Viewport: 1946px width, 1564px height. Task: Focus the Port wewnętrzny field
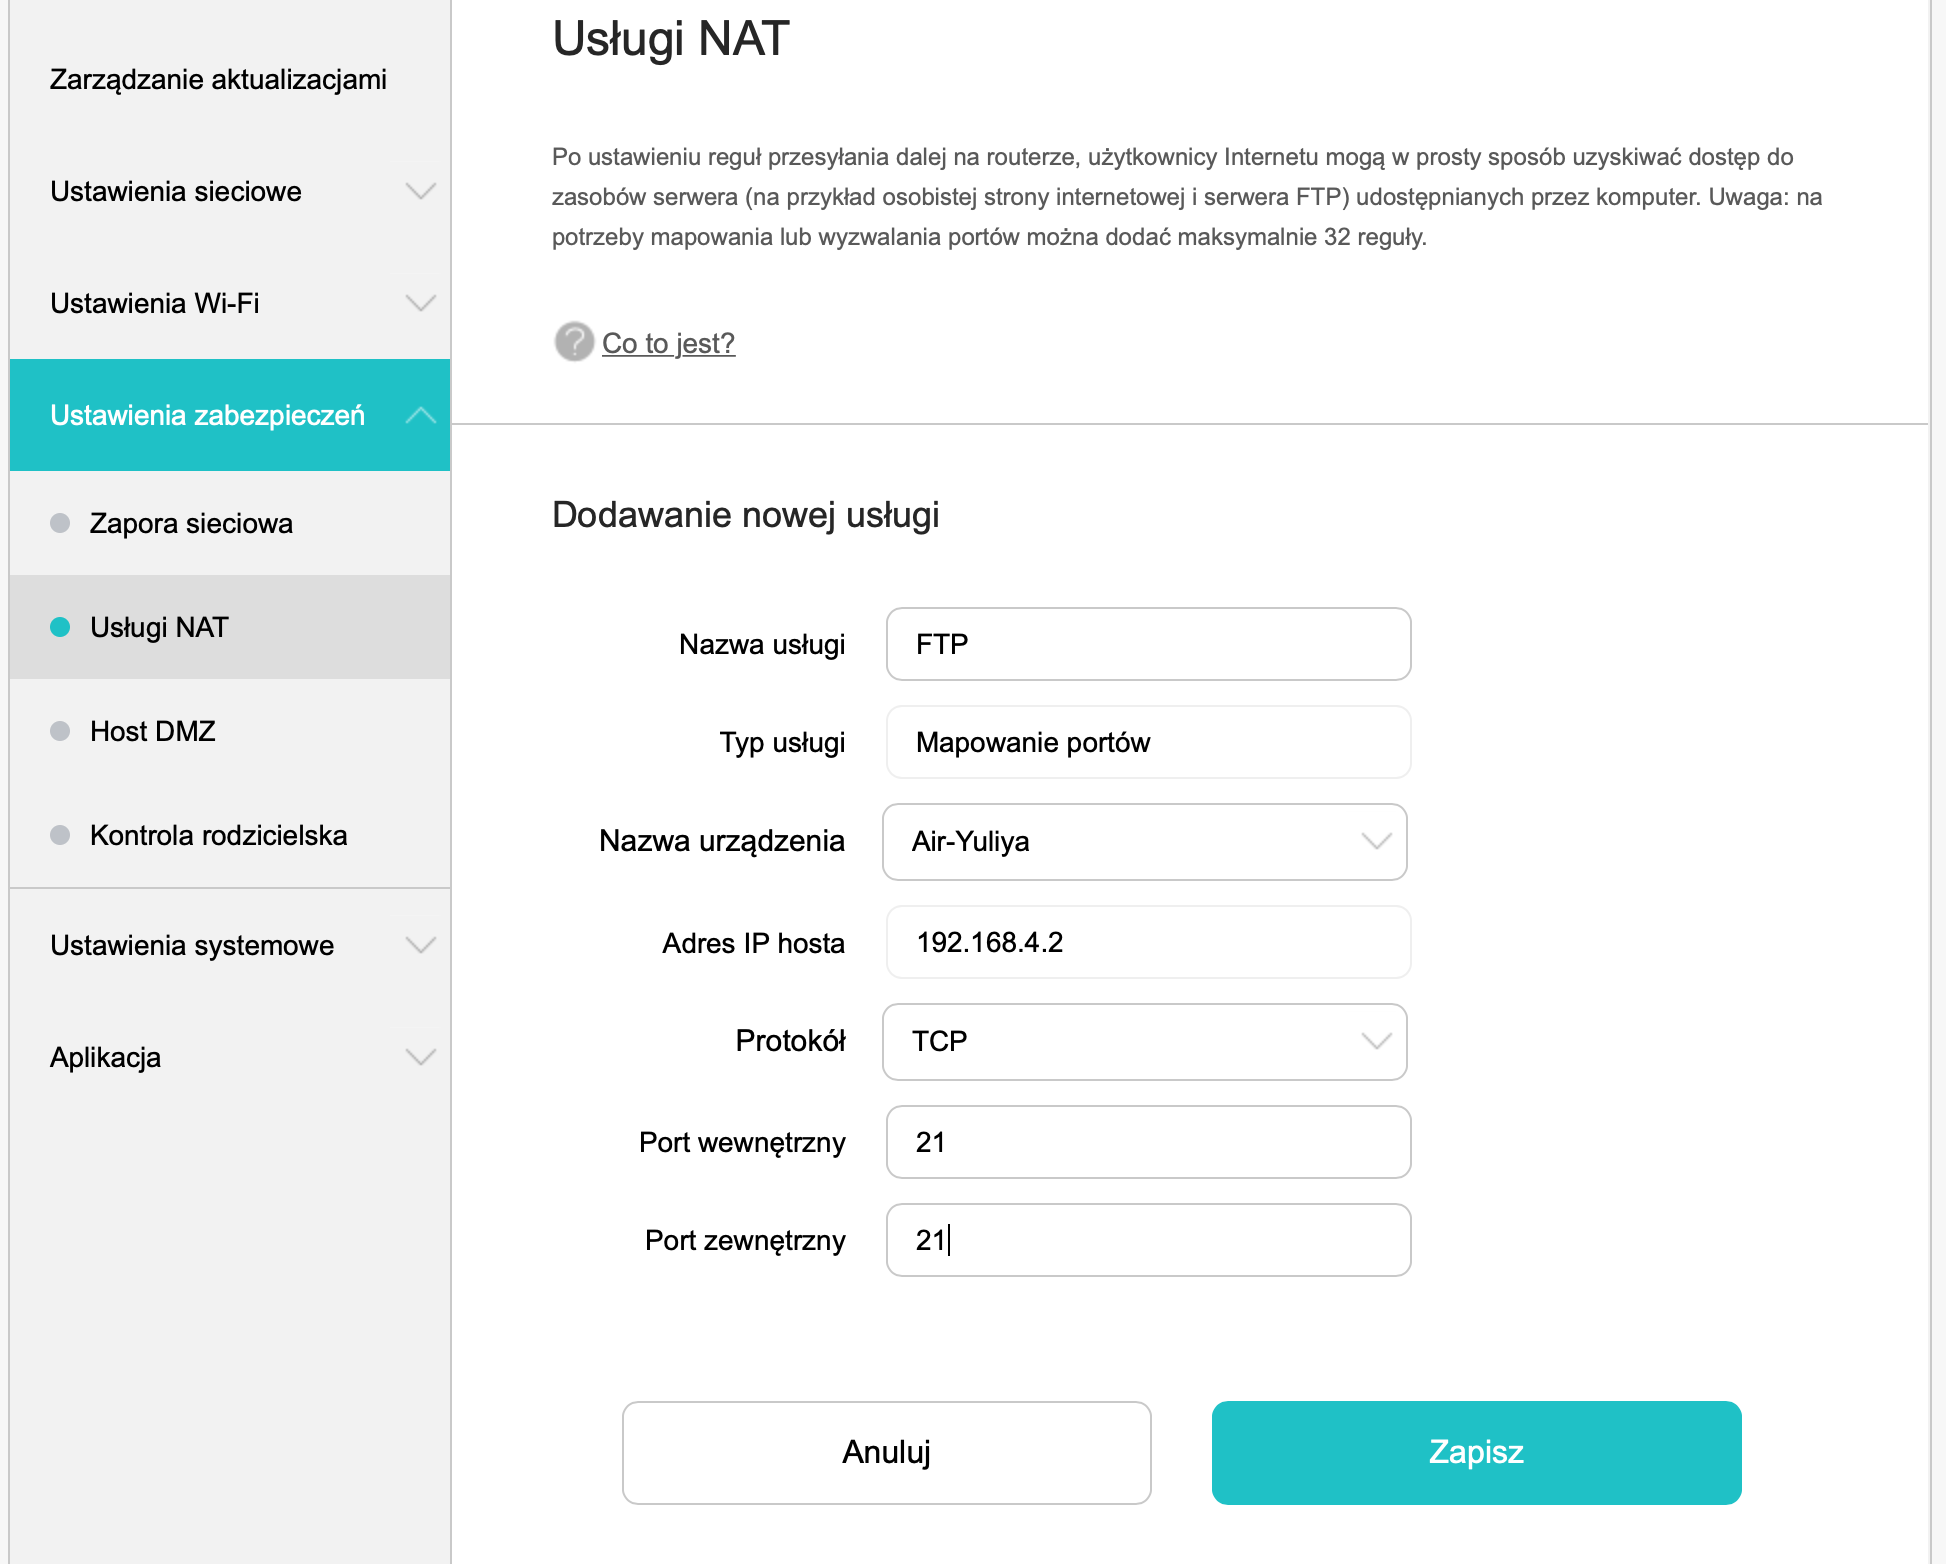pos(1148,1142)
